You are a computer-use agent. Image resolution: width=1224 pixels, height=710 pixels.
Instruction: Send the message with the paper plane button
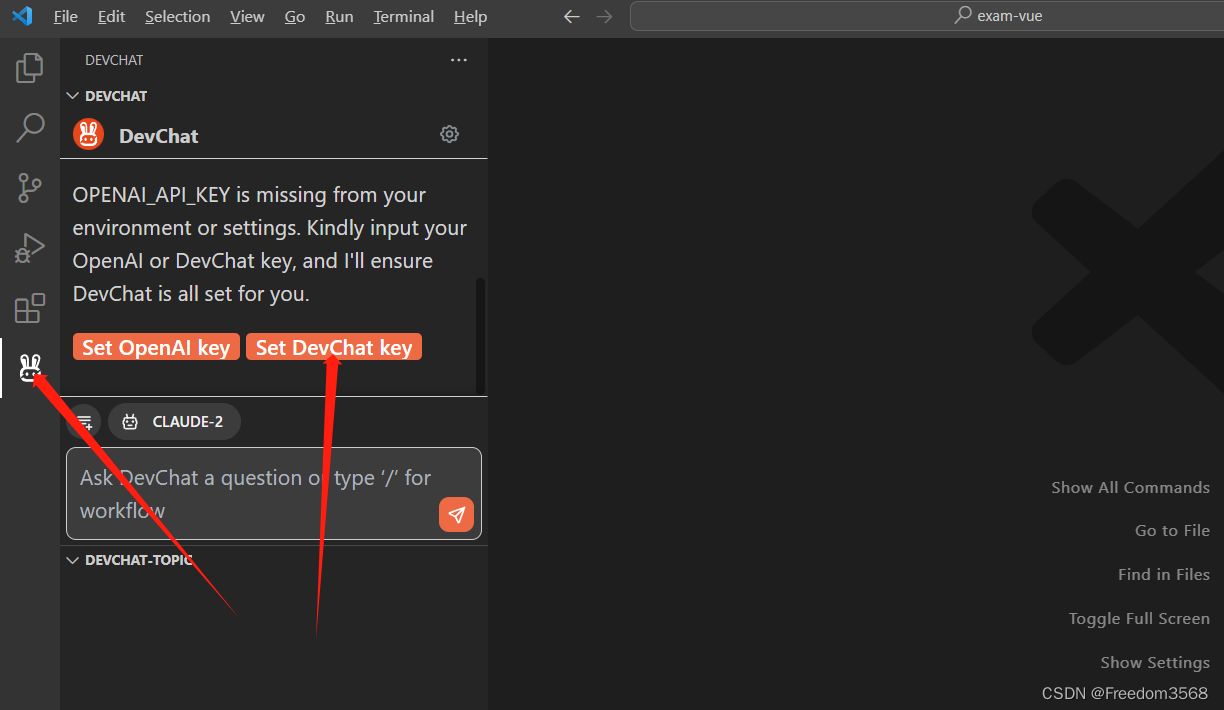coord(456,515)
